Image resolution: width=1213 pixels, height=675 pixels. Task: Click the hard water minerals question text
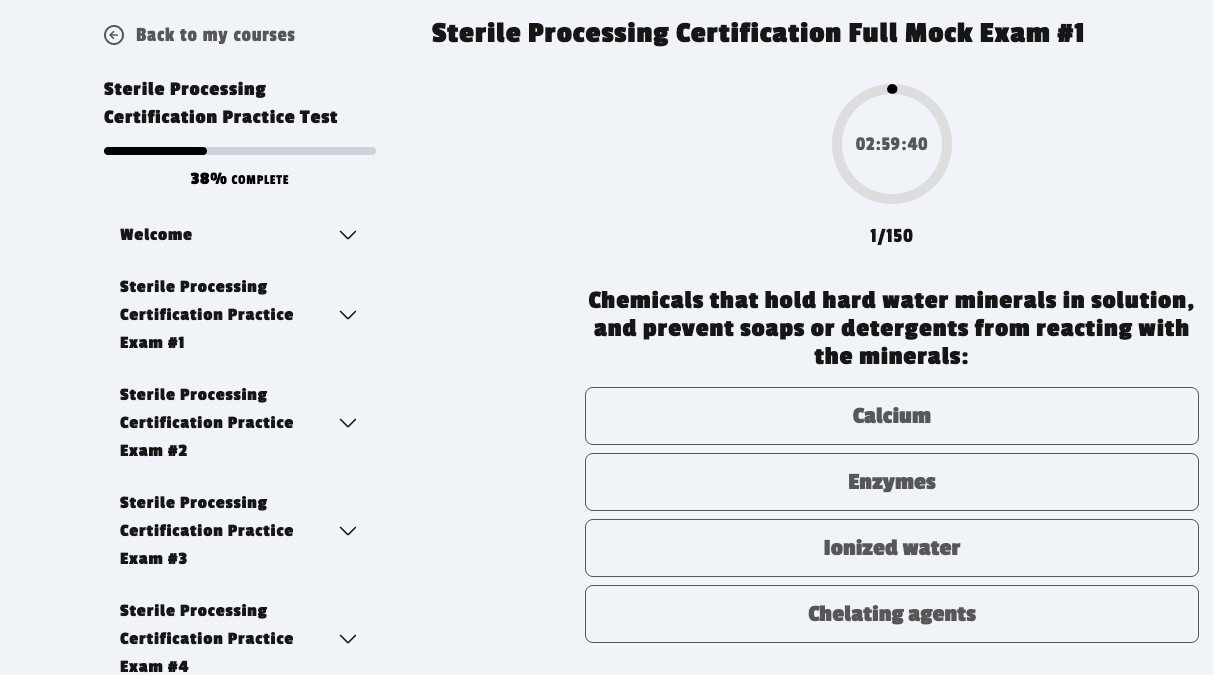[x=891, y=328]
